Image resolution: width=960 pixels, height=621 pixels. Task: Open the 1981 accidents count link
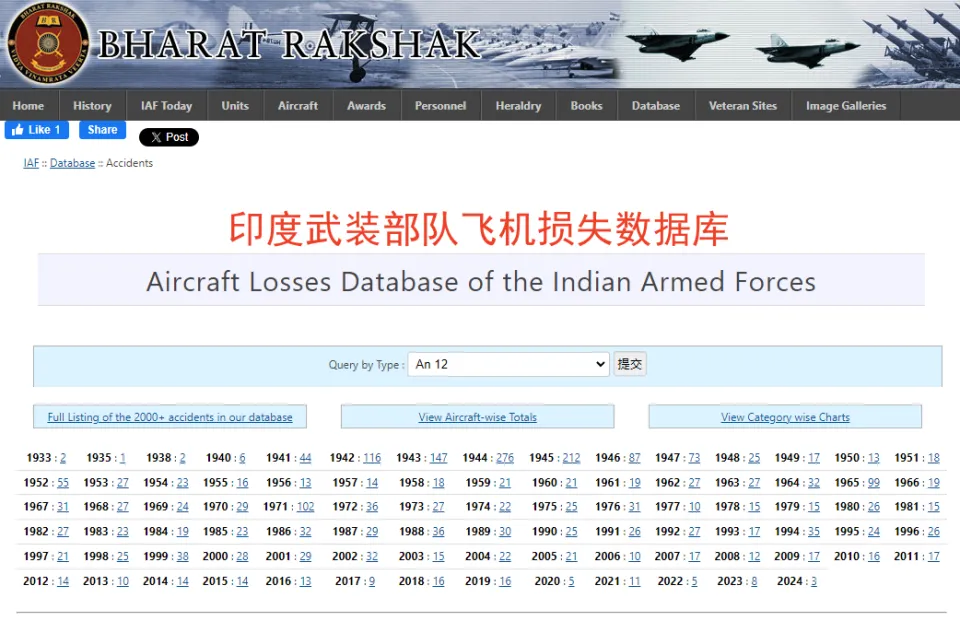coord(934,507)
